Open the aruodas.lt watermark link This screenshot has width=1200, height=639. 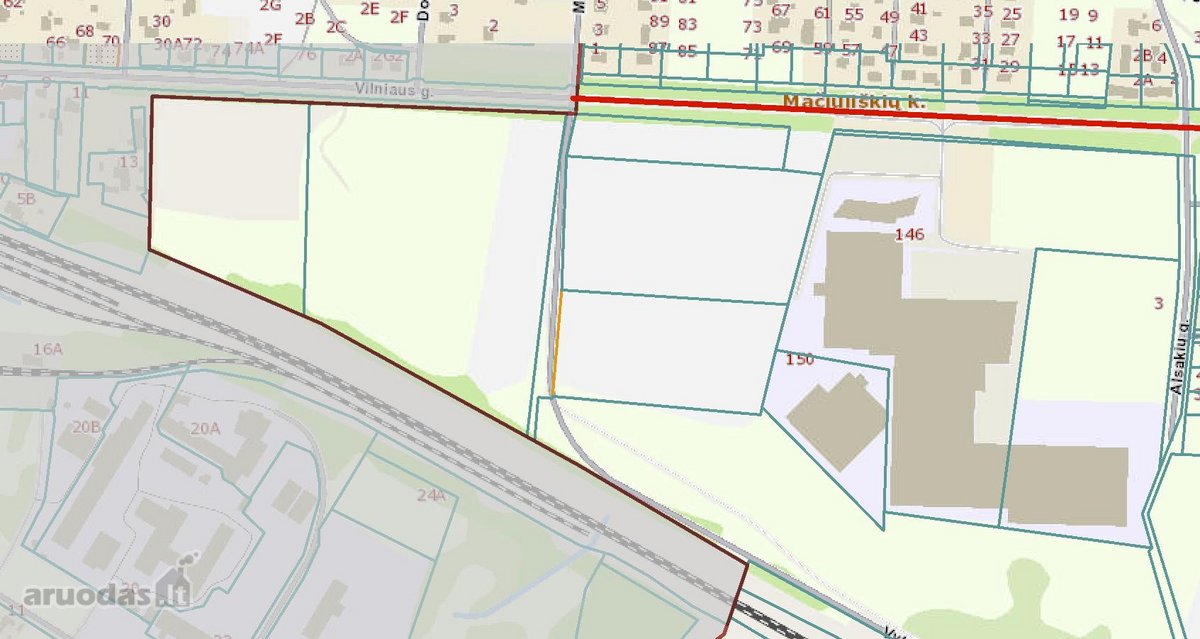[x=105, y=596]
